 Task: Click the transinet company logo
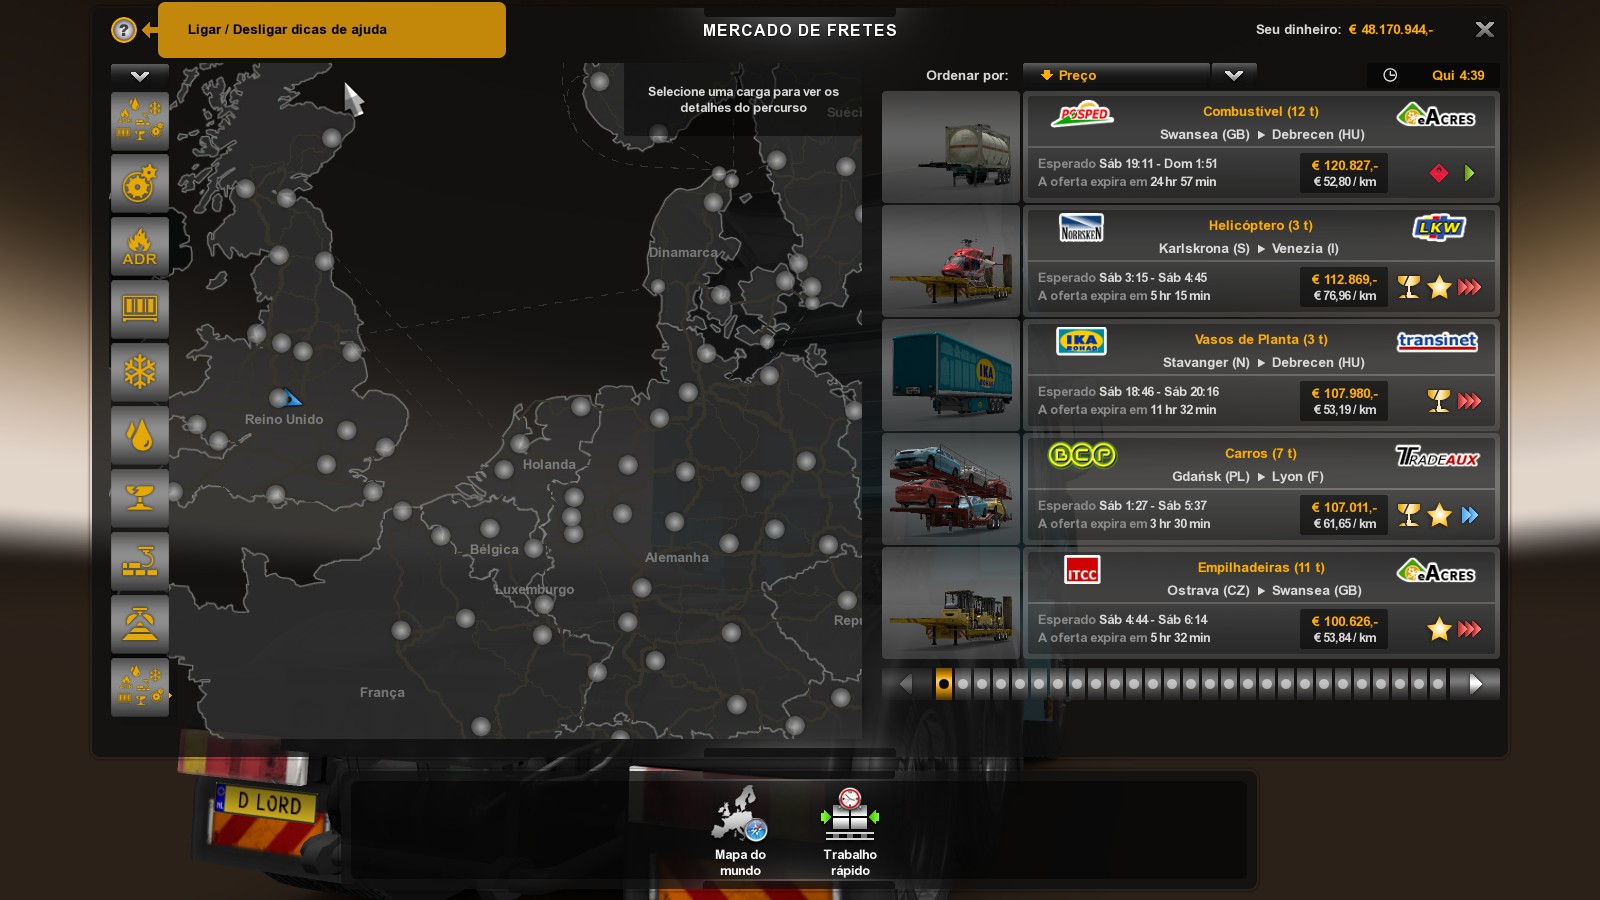1437,341
